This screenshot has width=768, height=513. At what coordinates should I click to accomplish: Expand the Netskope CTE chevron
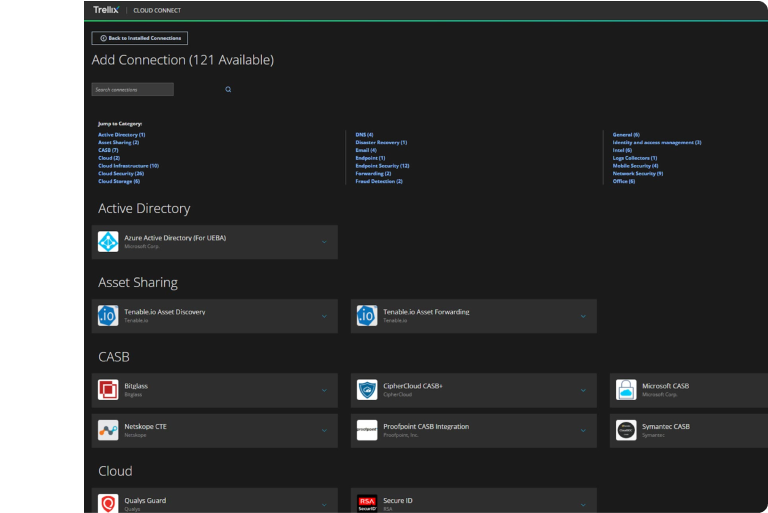(x=324, y=431)
